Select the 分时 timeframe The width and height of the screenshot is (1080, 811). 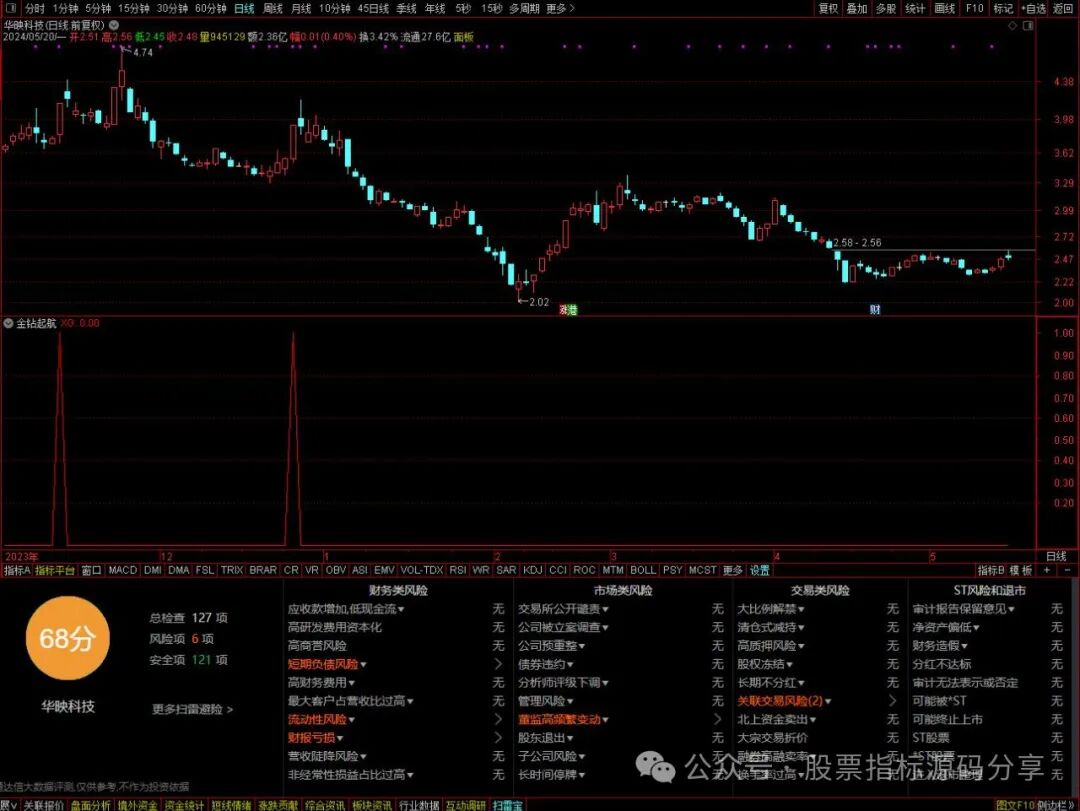(34, 8)
